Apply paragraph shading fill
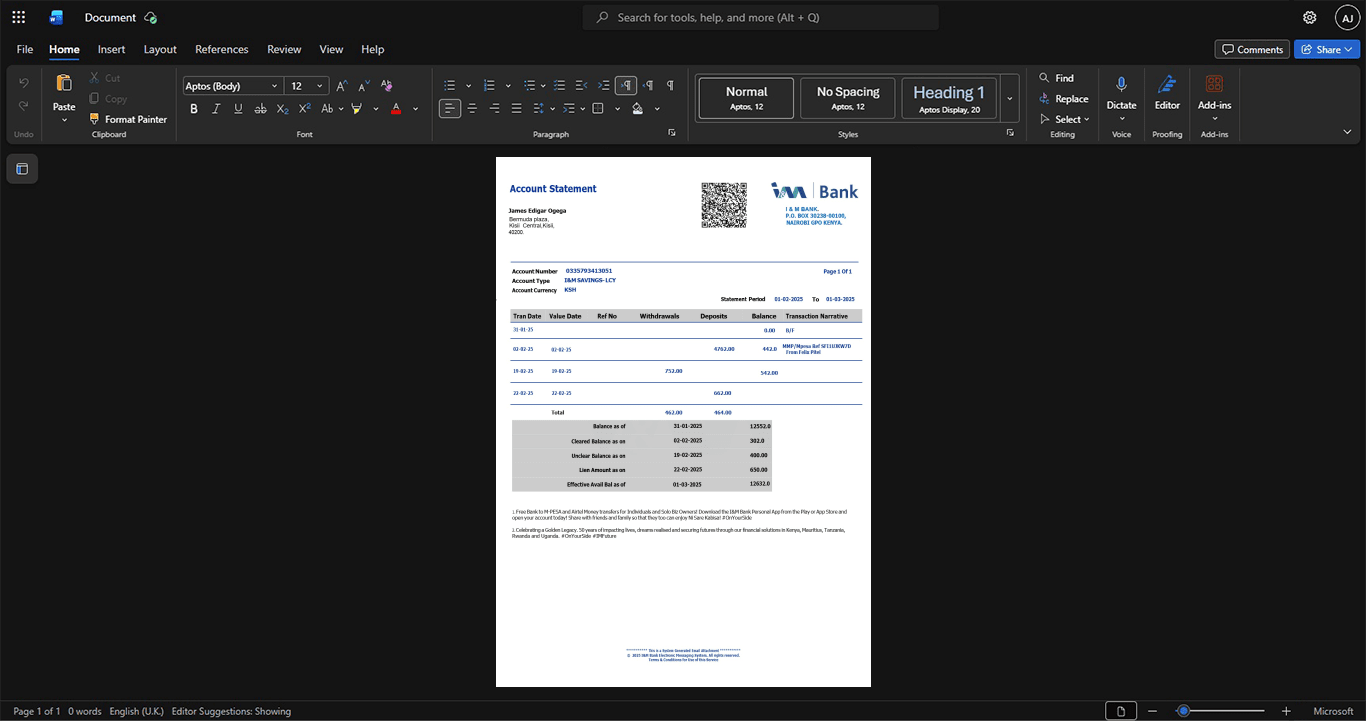The height and width of the screenshot is (721, 1366). pos(638,108)
